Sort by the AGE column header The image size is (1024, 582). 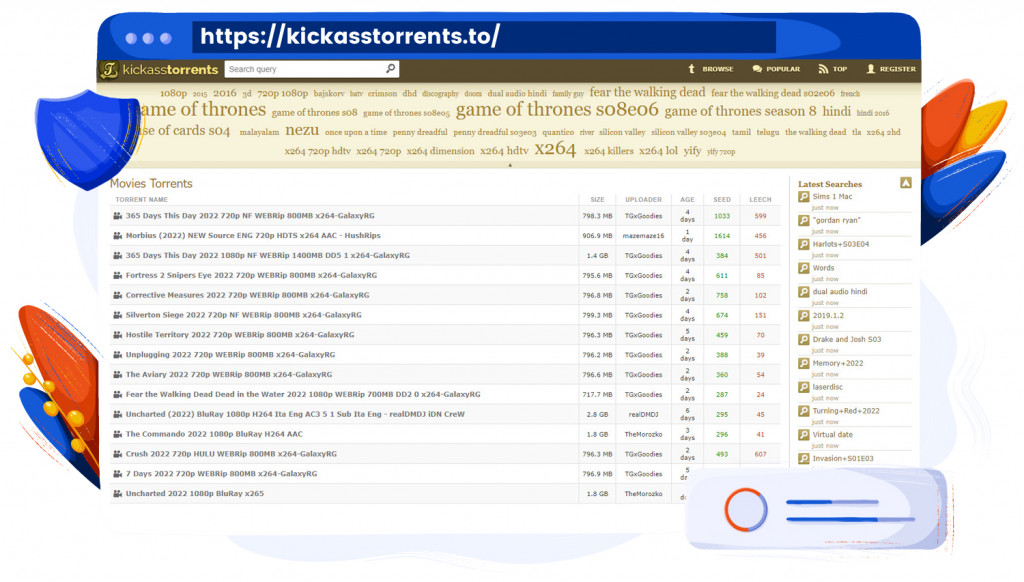(687, 199)
